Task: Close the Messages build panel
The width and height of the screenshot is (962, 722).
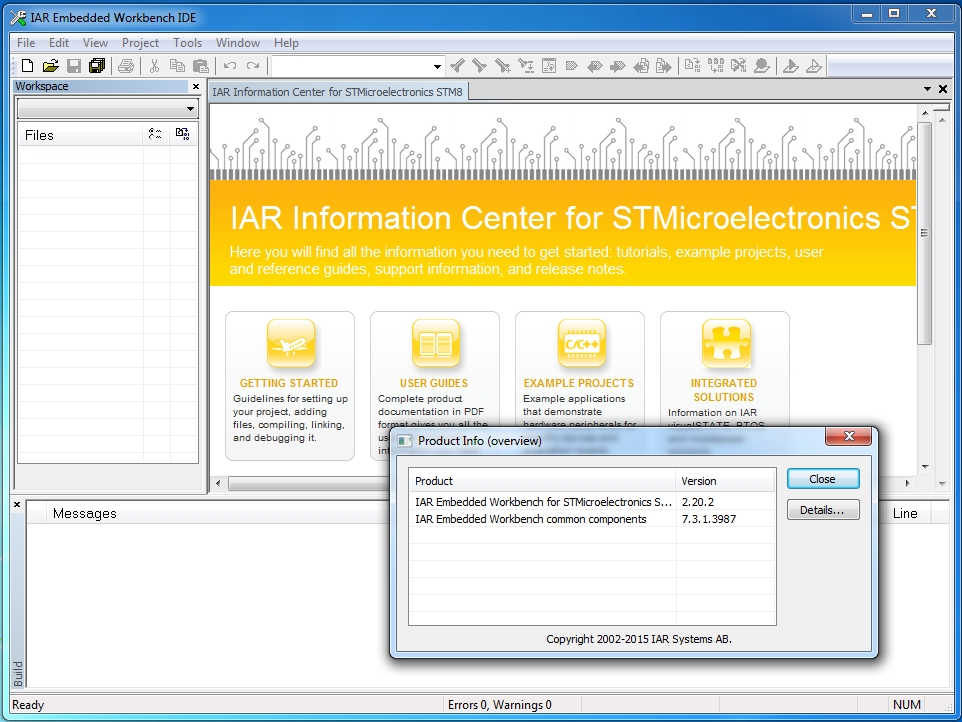Action: 17,504
